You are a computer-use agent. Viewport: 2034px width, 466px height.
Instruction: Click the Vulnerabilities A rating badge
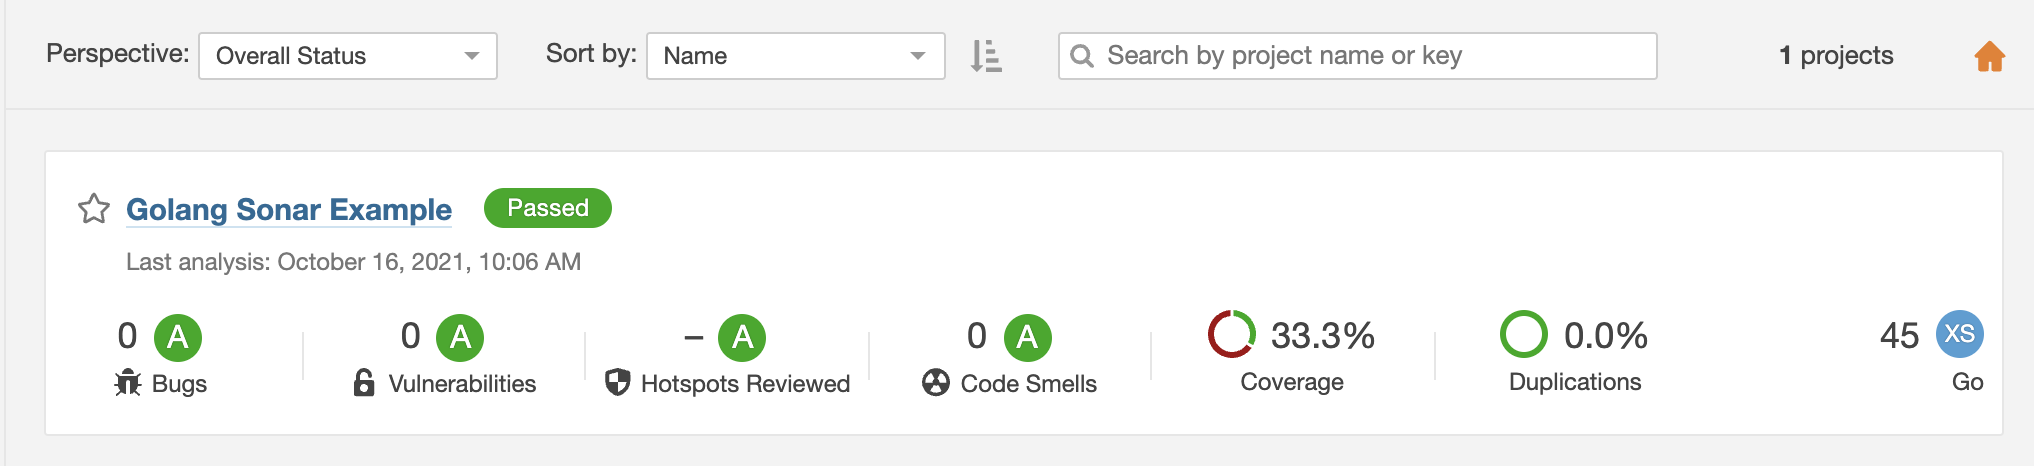click(460, 338)
